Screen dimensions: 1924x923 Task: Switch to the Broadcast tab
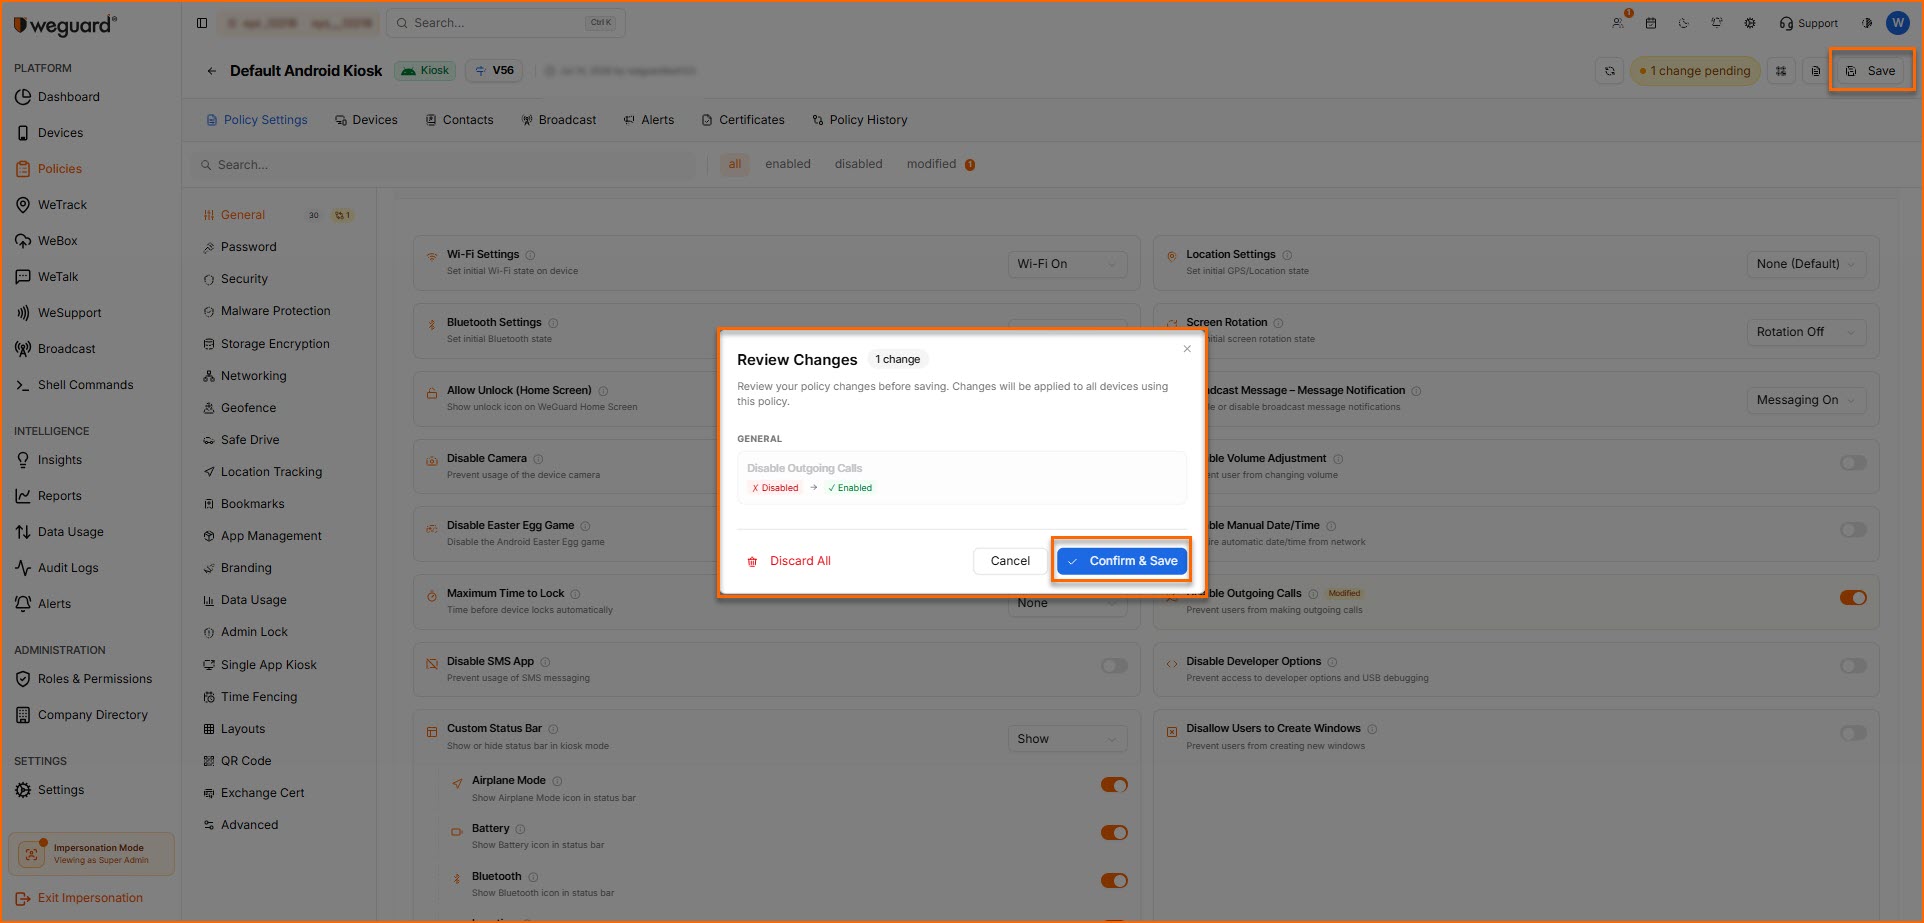[x=558, y=120]
